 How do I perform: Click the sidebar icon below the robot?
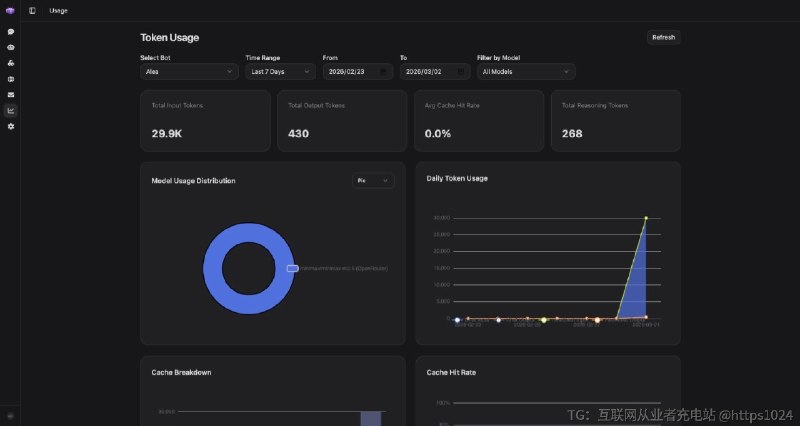pos(11,63)
